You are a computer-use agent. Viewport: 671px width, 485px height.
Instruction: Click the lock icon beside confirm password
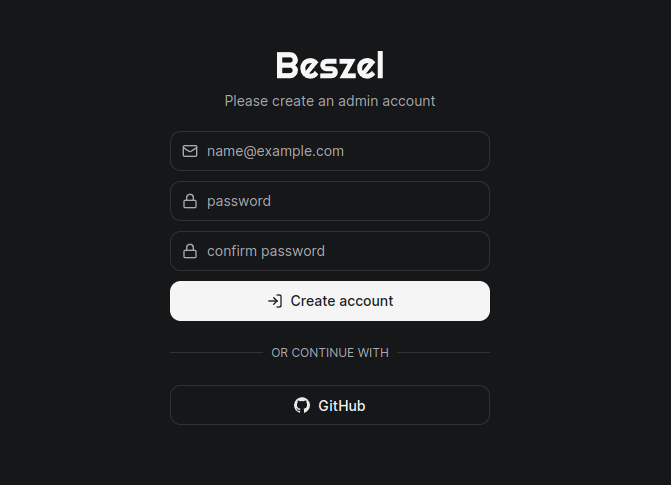[190, 251]
